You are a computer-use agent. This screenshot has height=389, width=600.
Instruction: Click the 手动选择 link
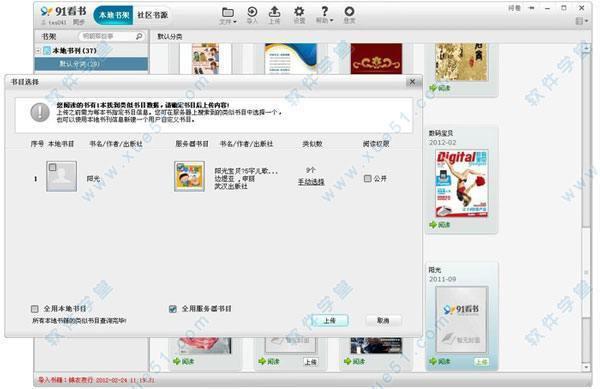point(311,182)
